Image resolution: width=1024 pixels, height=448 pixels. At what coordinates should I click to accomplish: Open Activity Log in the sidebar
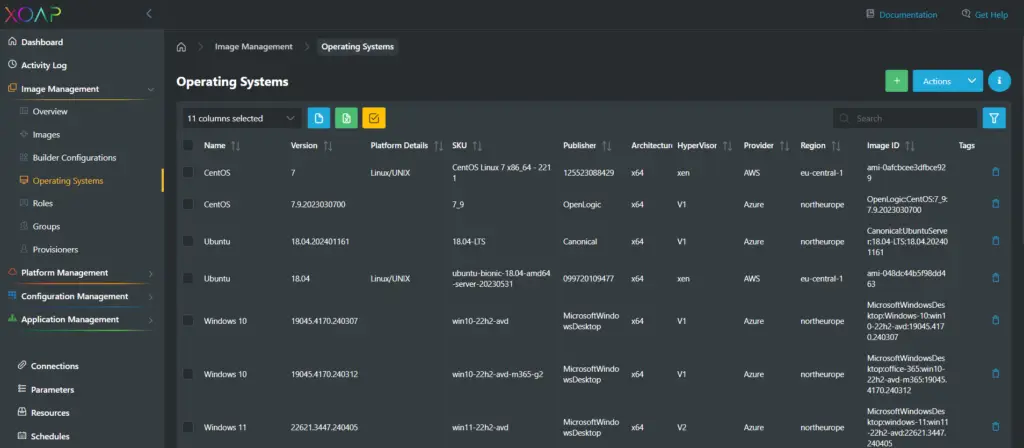tap(44, 65)
